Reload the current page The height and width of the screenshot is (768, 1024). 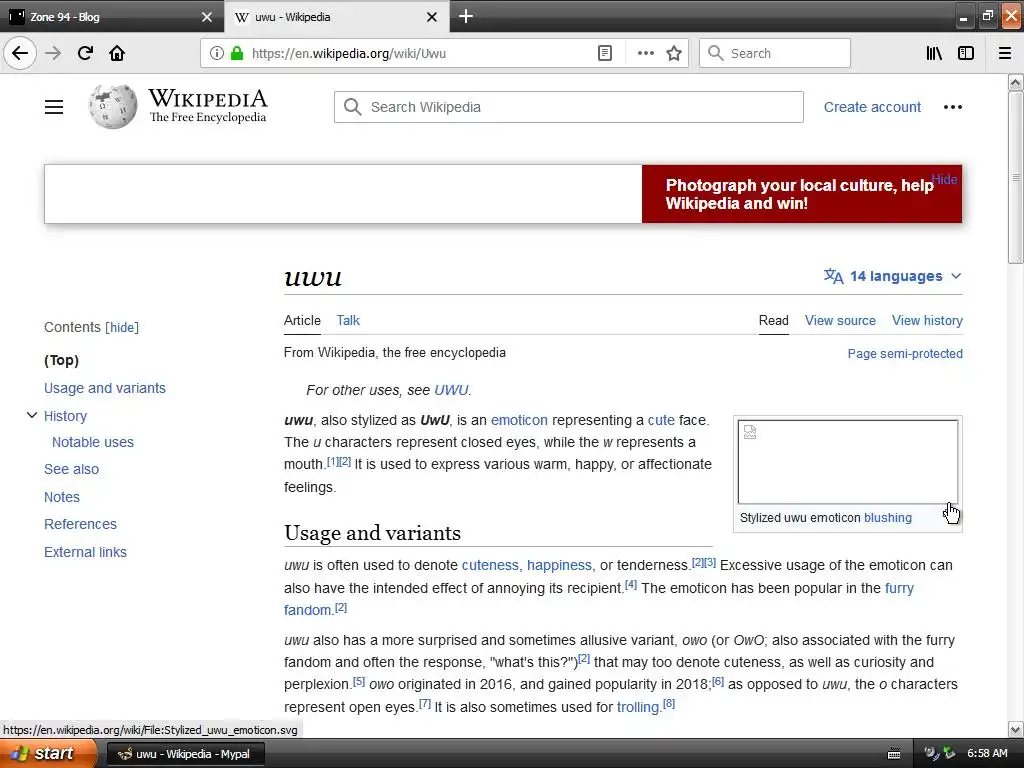[85, 53]
